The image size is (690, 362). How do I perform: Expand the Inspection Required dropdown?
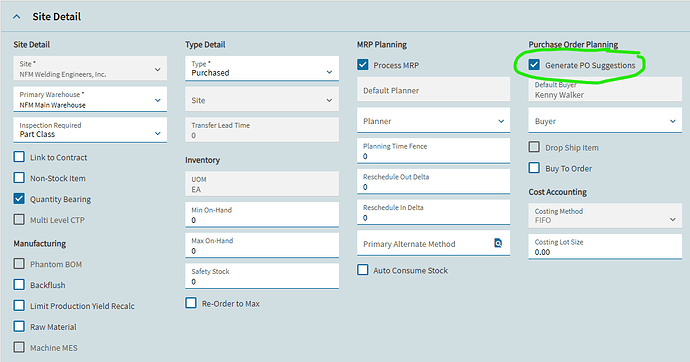tap(90, 130)
